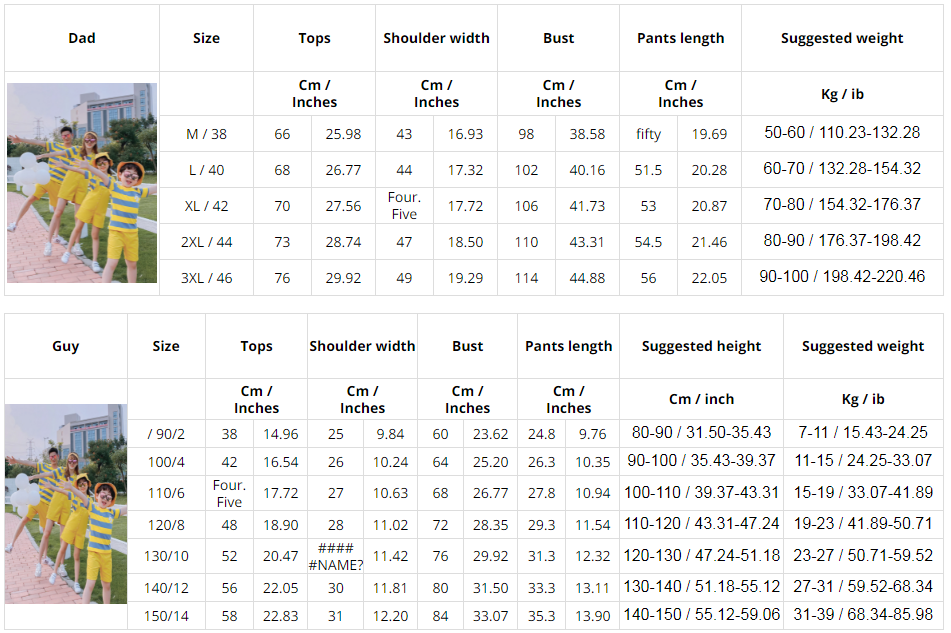Select the '/ 90/2' size cell
The width and height of the screenshot is (951, 633).
(x=166, y=434)
